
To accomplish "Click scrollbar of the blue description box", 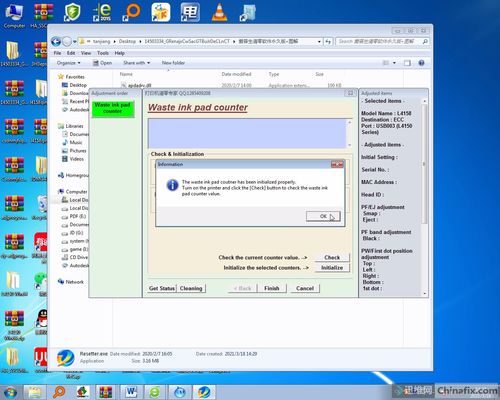I will 349,133.
